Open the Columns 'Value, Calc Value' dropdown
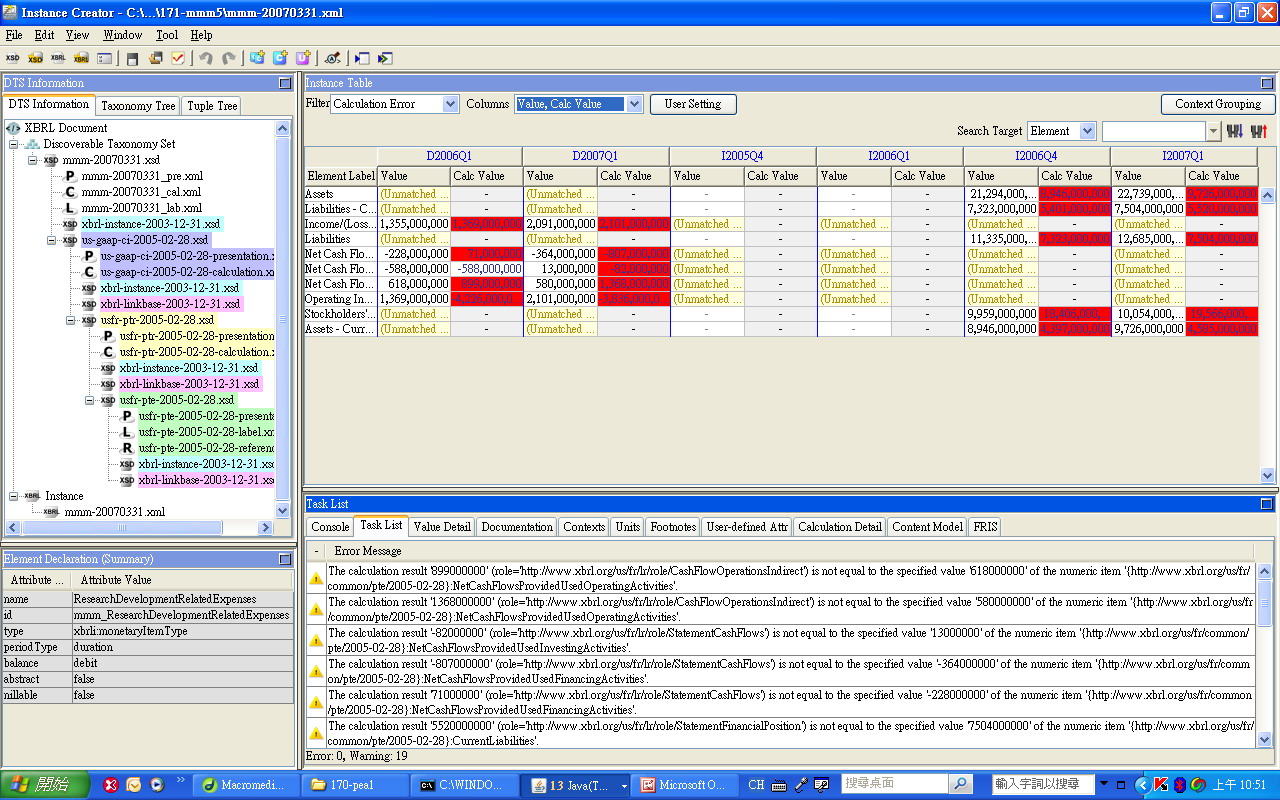The height and width of the screenshot is (800, 1280). coord(634,104)
